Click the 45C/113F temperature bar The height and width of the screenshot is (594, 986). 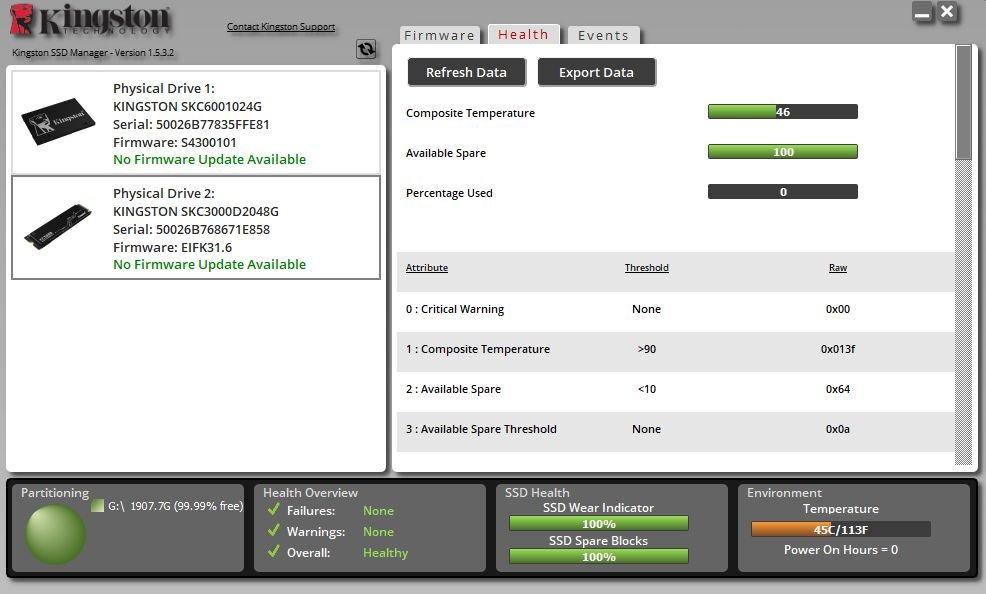click(x=841, y=529)
